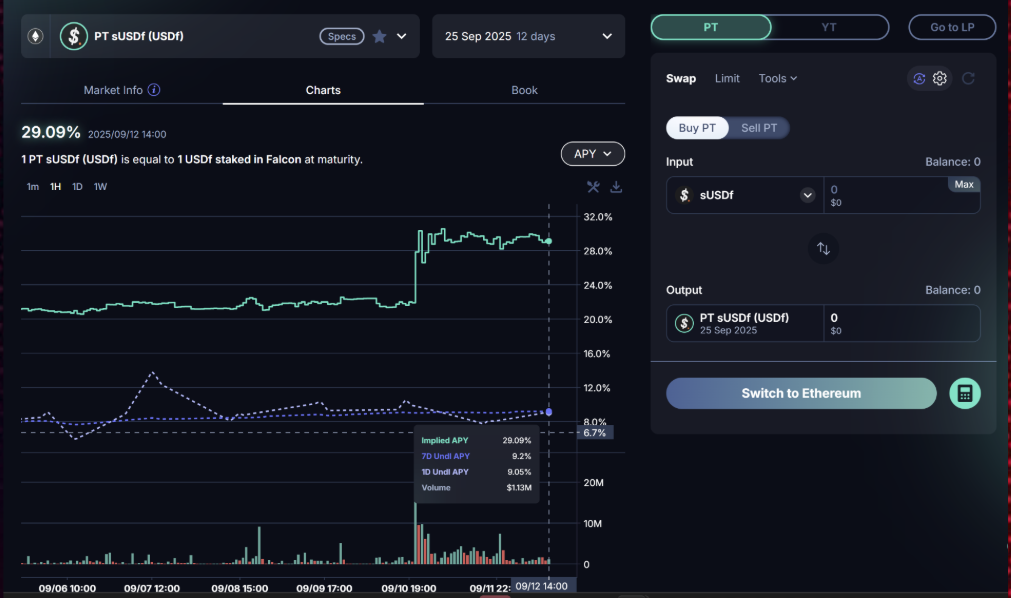The image size is (1011, 598).
Task: Click the PT sUSDf output token icon
Action: tap(684, 323)
